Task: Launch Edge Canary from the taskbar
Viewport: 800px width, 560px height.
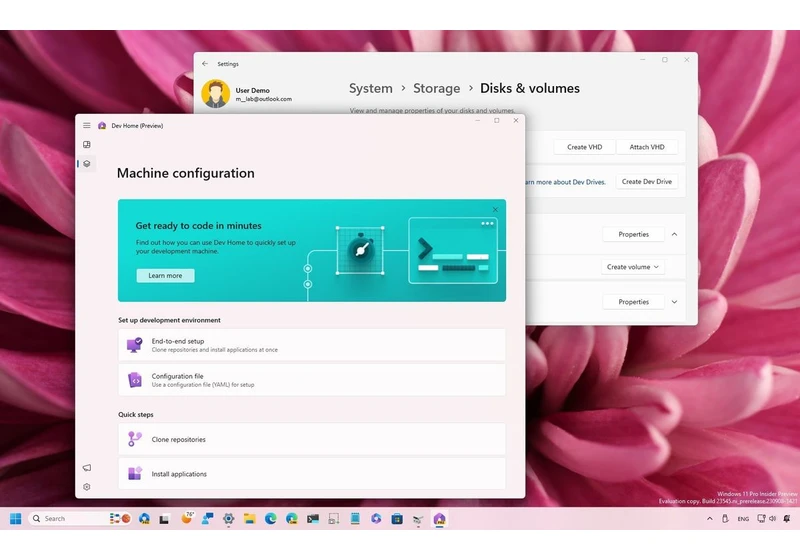Action: [292, 519]
